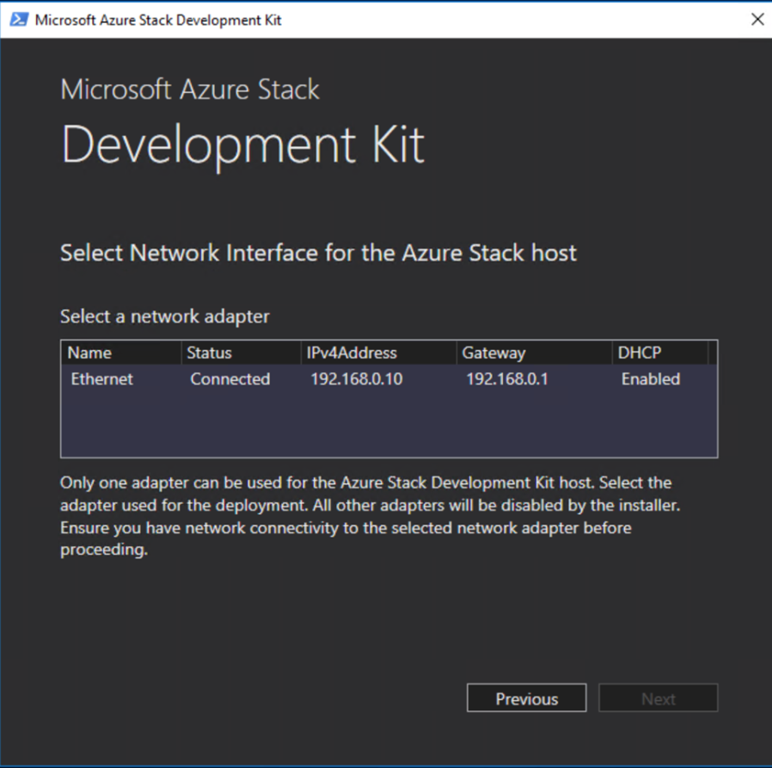Click the 192.168.0.1 gateway cell
The width and height of the screenshot is (772, 768).
pyautogui.click(x=506, y=379)
